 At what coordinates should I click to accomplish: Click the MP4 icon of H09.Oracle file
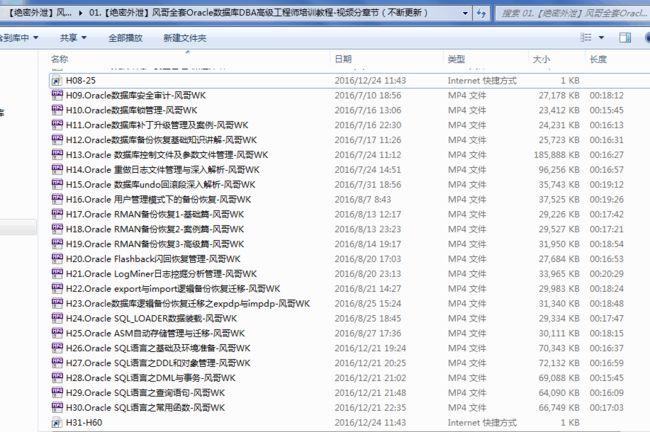point(57,95)
